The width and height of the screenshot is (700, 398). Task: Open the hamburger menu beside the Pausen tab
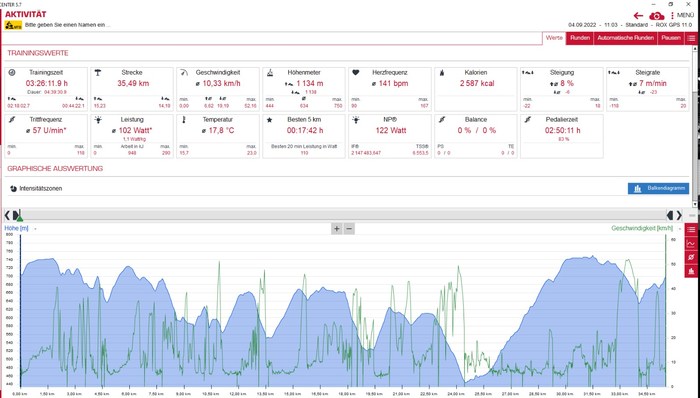pos(691,38)
